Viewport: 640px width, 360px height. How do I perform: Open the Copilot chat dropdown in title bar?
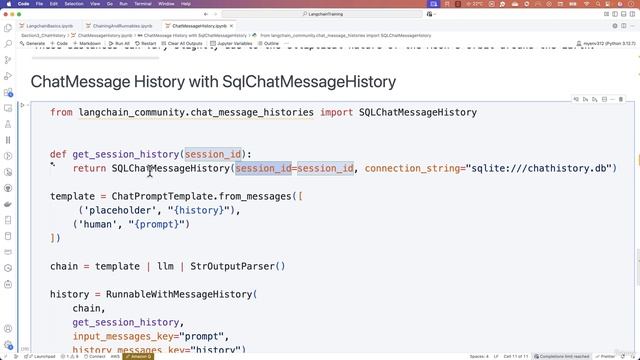[431, 14]
